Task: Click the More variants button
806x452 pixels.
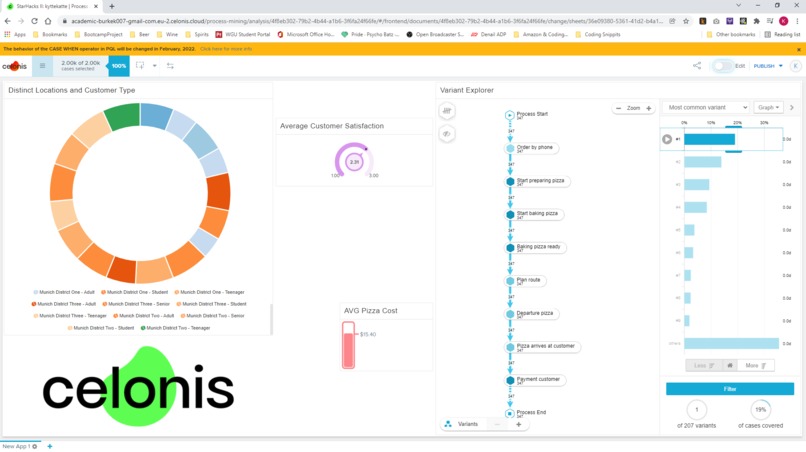Action: (756, 366)
